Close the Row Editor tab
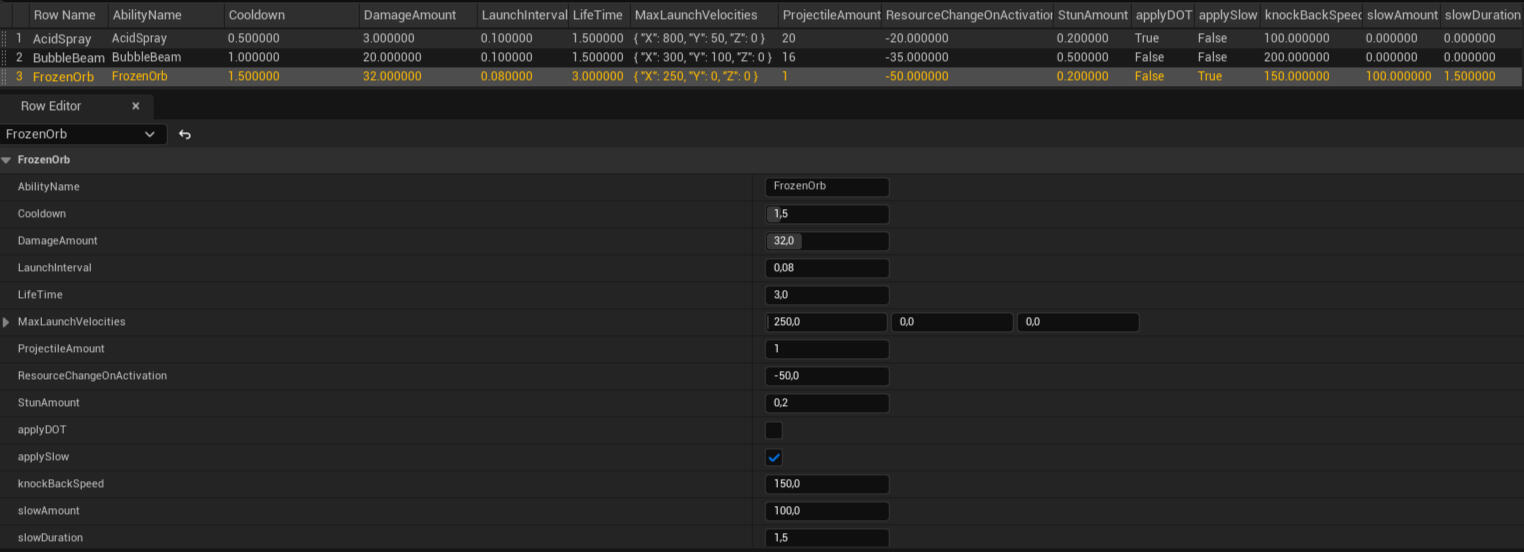 (136, 106)
